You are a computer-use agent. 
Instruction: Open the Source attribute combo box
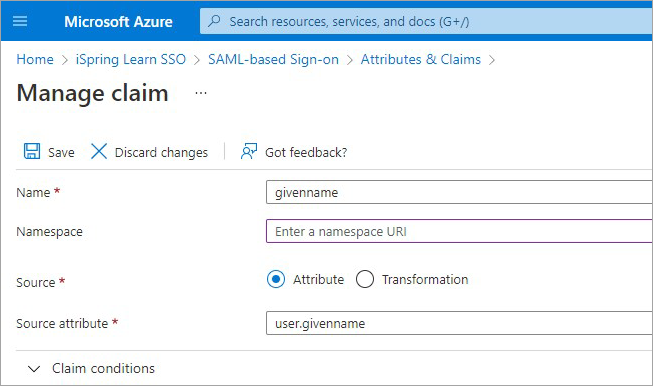(459, 323)
